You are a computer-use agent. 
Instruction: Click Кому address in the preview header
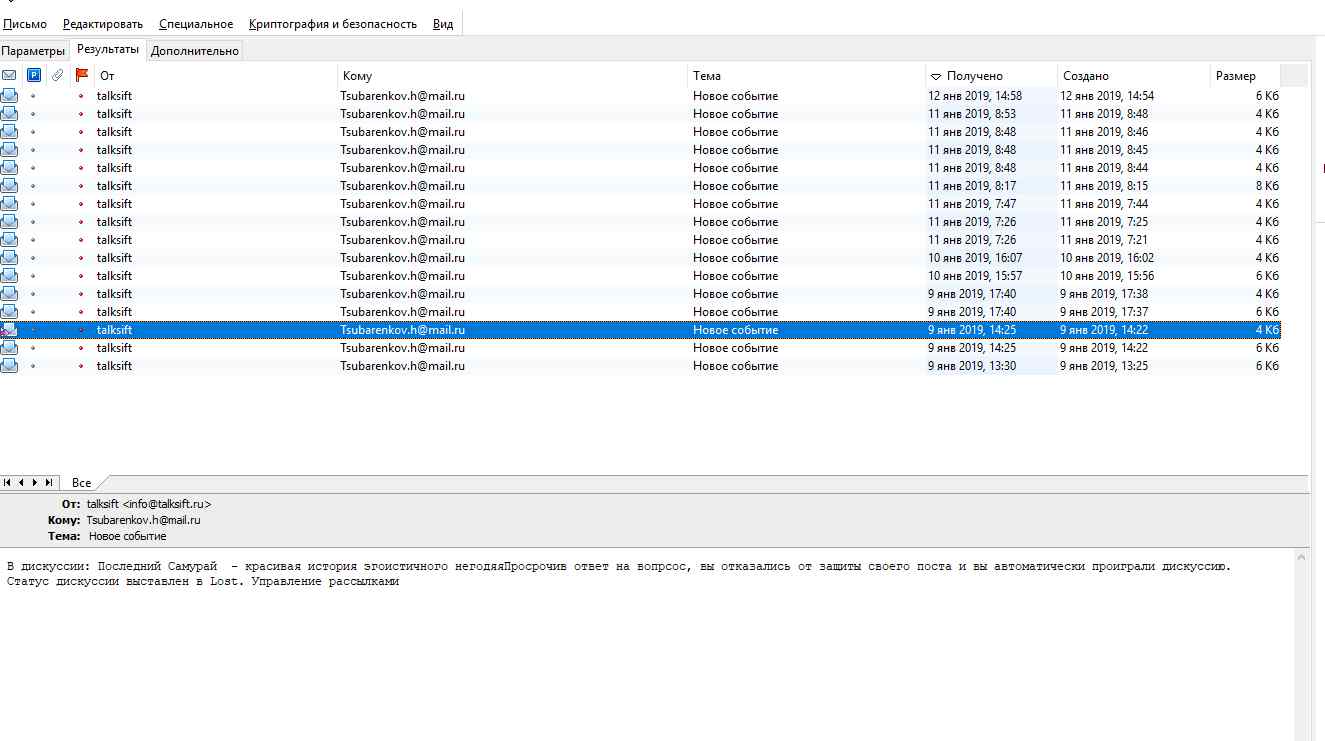point(144,520)
